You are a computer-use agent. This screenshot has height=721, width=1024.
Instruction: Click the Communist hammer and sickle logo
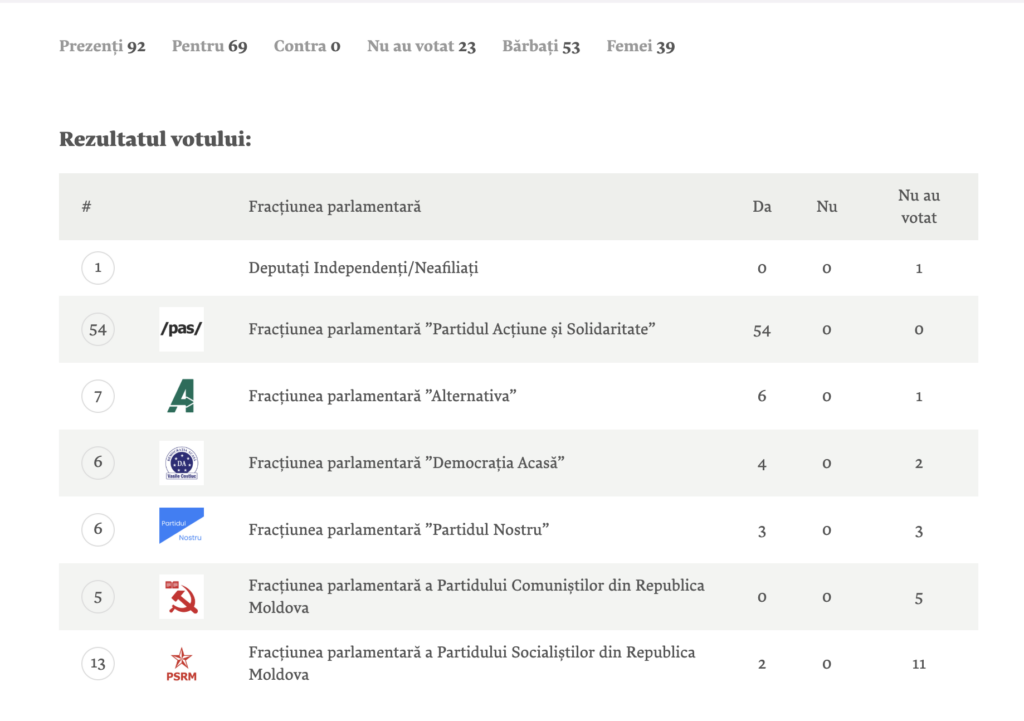coord(181,597)
